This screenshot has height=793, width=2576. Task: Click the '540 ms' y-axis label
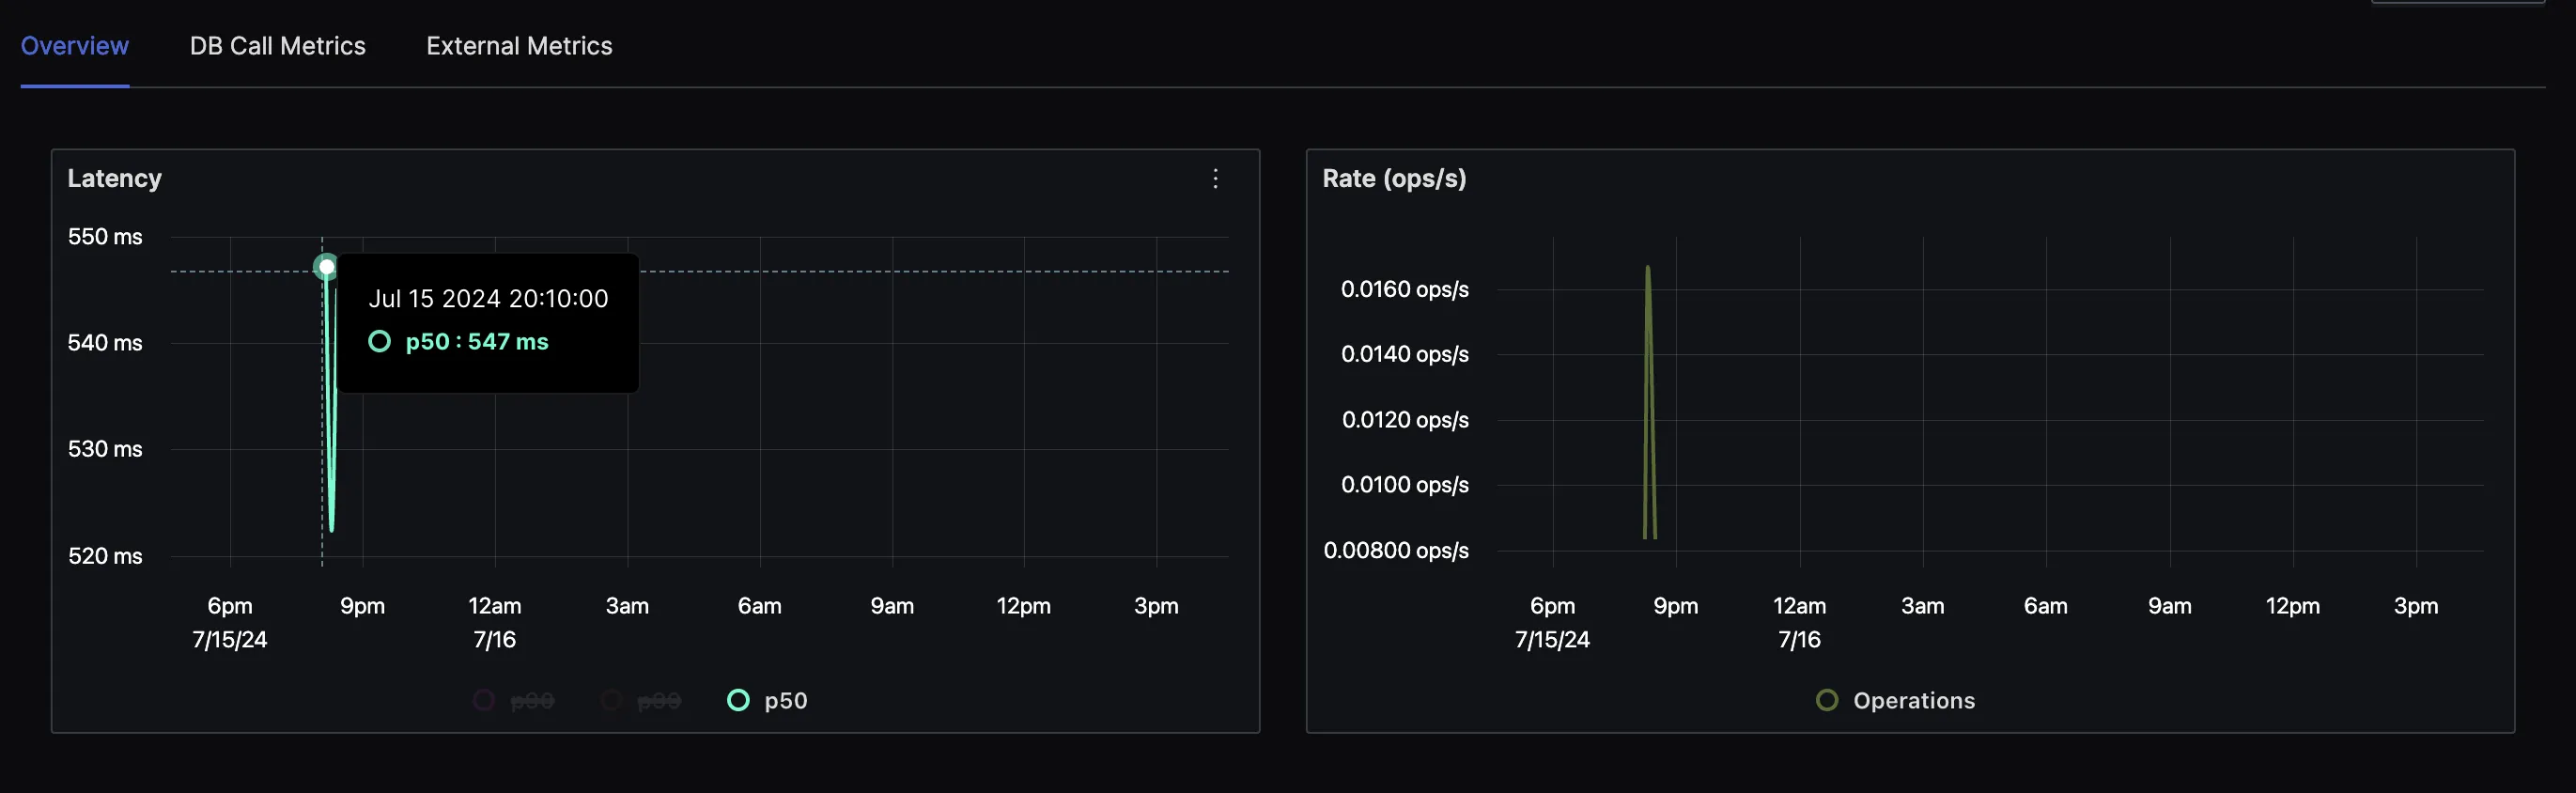point(105,343)
